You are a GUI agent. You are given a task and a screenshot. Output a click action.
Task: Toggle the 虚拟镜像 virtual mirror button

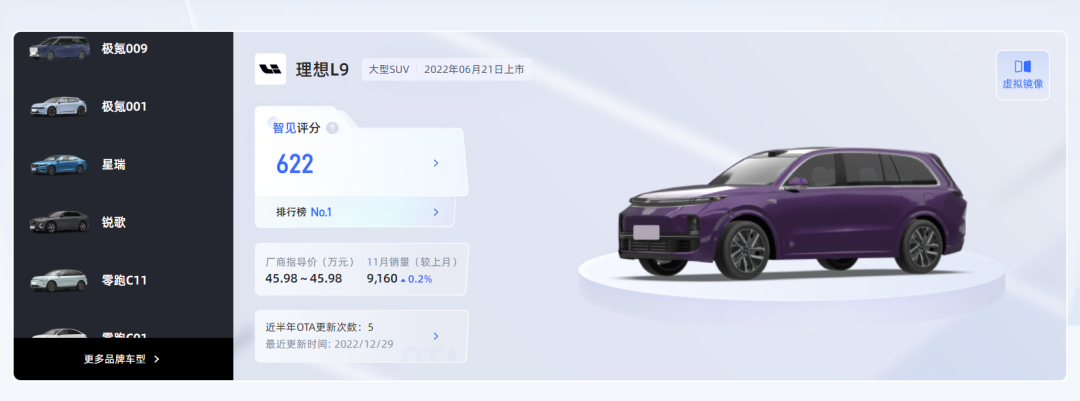pyautogui.click(x=1022, y=75)
